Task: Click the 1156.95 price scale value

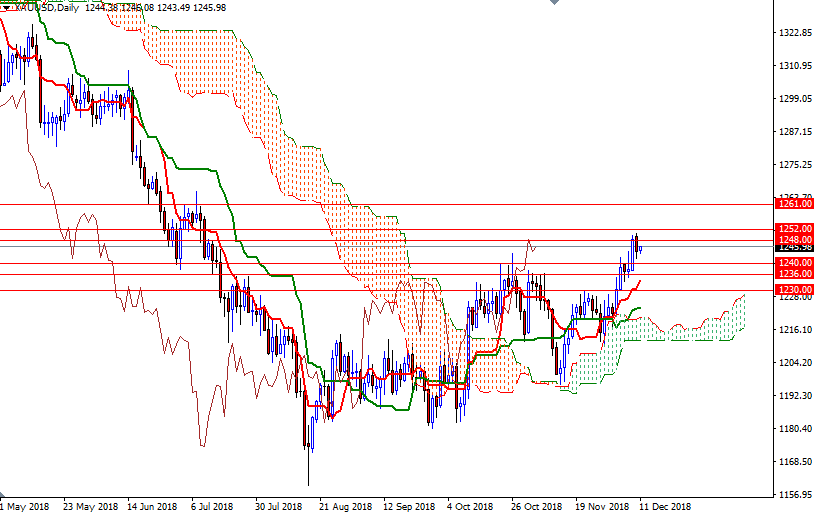Action: point(794,495)
